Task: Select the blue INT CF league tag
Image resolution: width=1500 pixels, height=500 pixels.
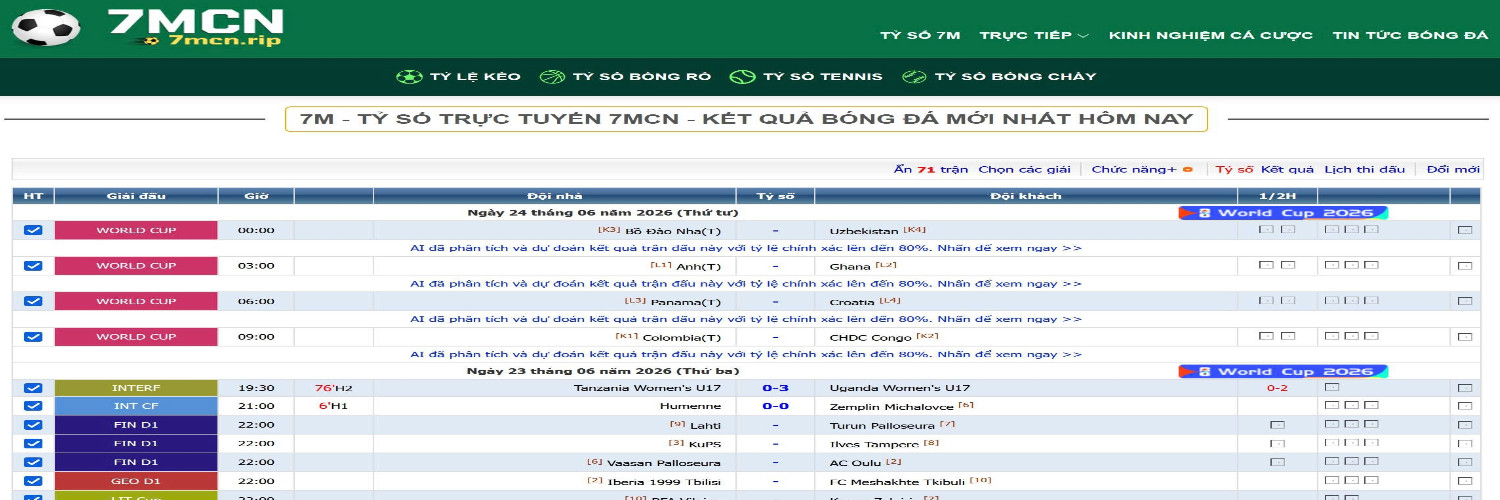Action: point(136,406)
